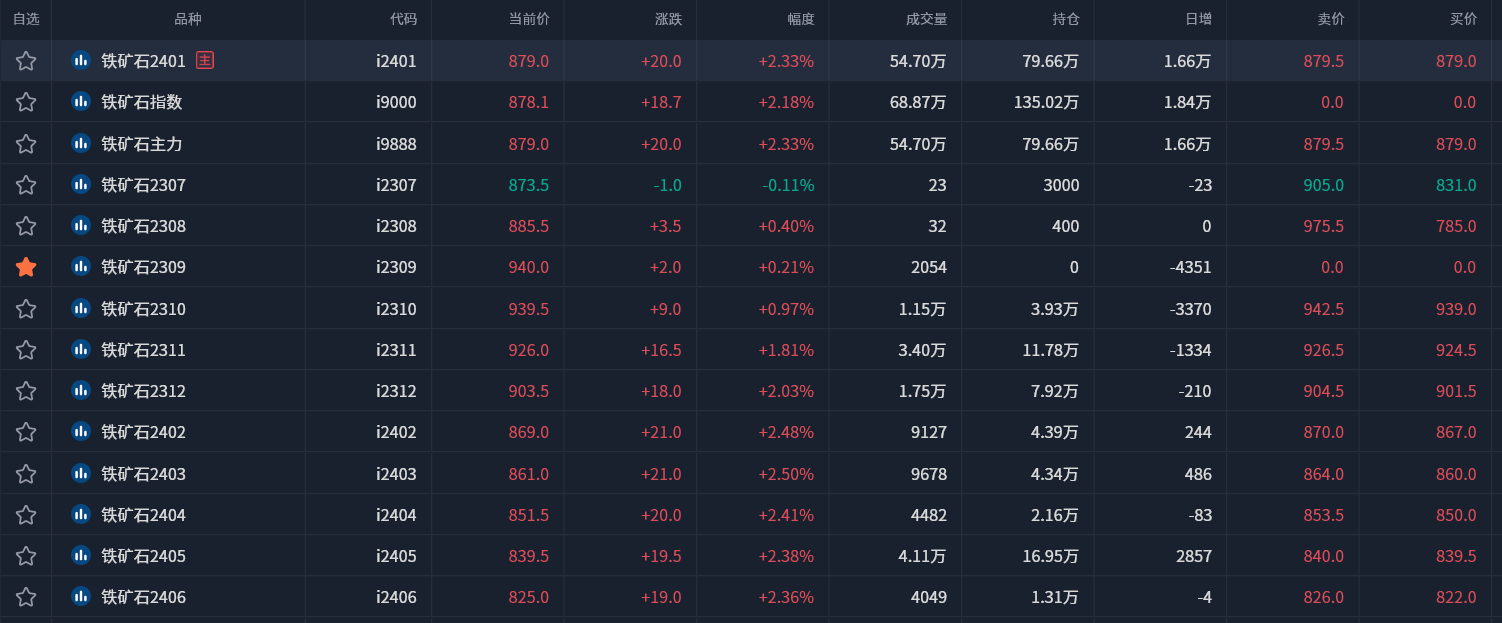Open chart icon for 铁矿石主力
Screen dimensions: 1502x623
(x=81, y=143)
